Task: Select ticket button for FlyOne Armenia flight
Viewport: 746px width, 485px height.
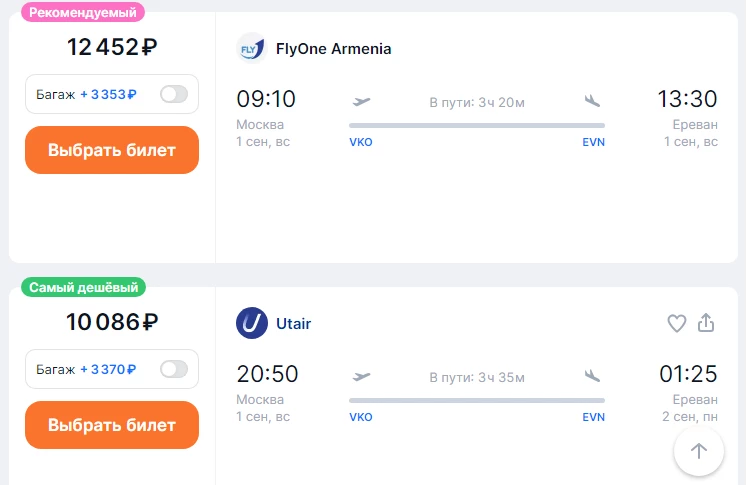Action: (x=112, y=150)
